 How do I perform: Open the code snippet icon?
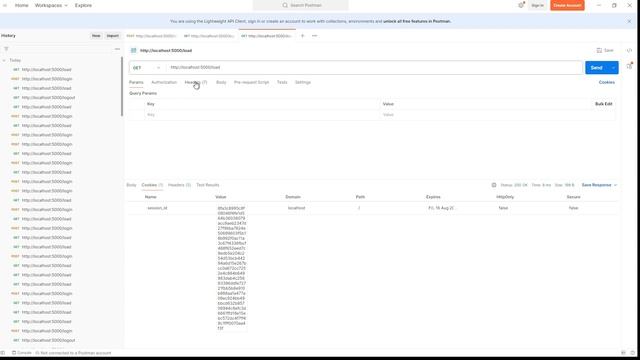[x=629, y=50]
